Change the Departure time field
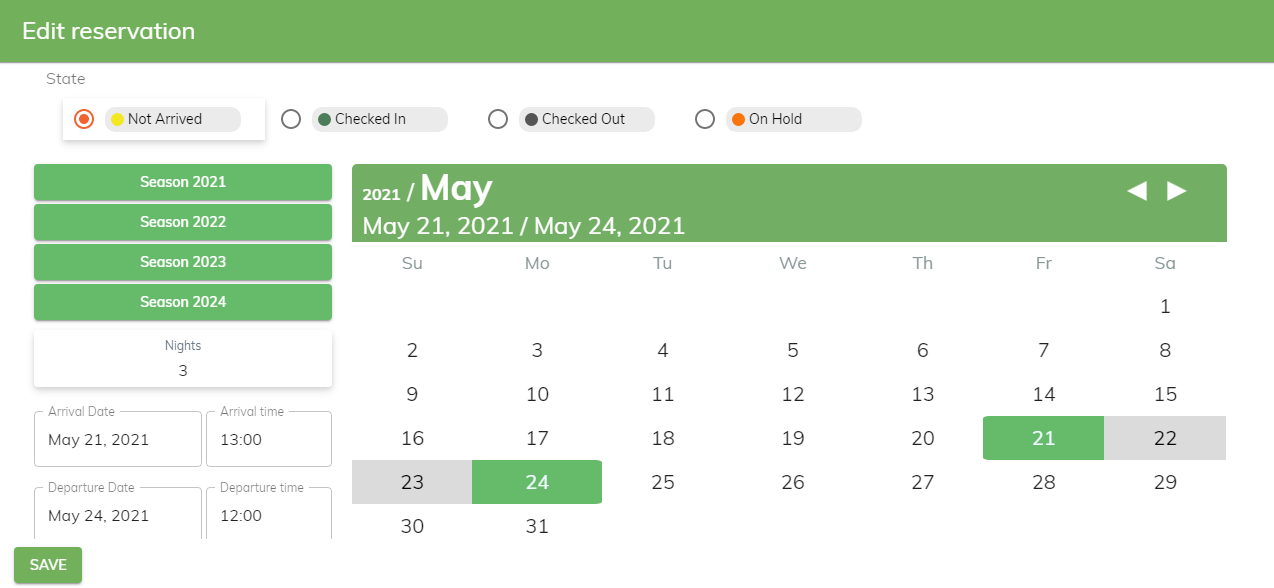Screen dimensions: 1274x588 coord(268,516)
